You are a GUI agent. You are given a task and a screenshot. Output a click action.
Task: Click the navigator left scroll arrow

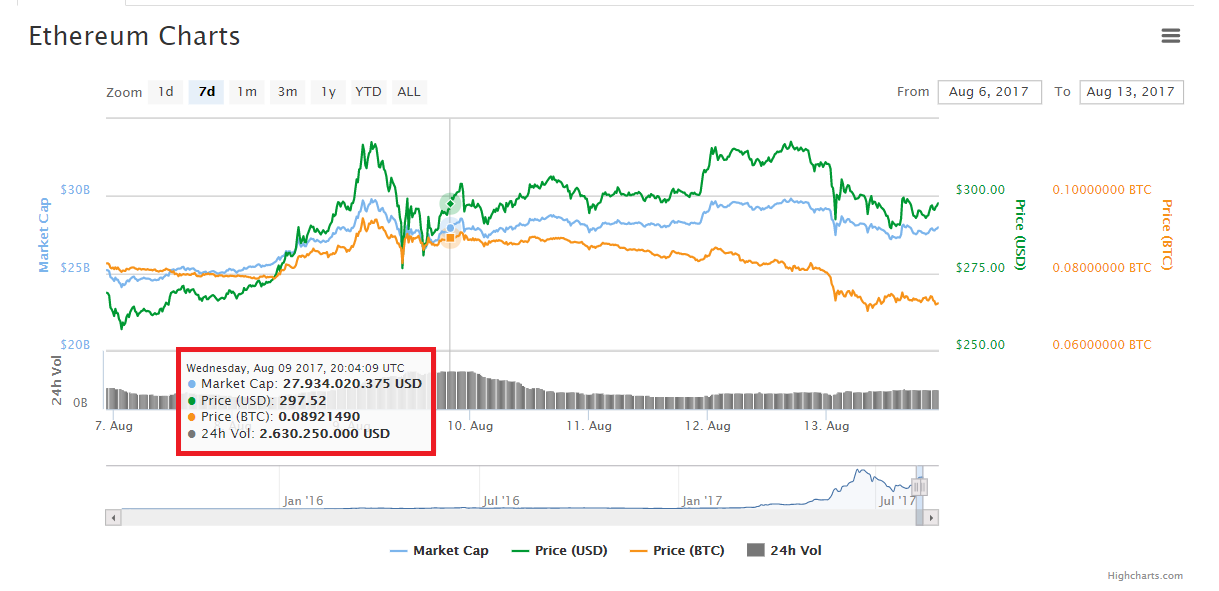(113, 518)
